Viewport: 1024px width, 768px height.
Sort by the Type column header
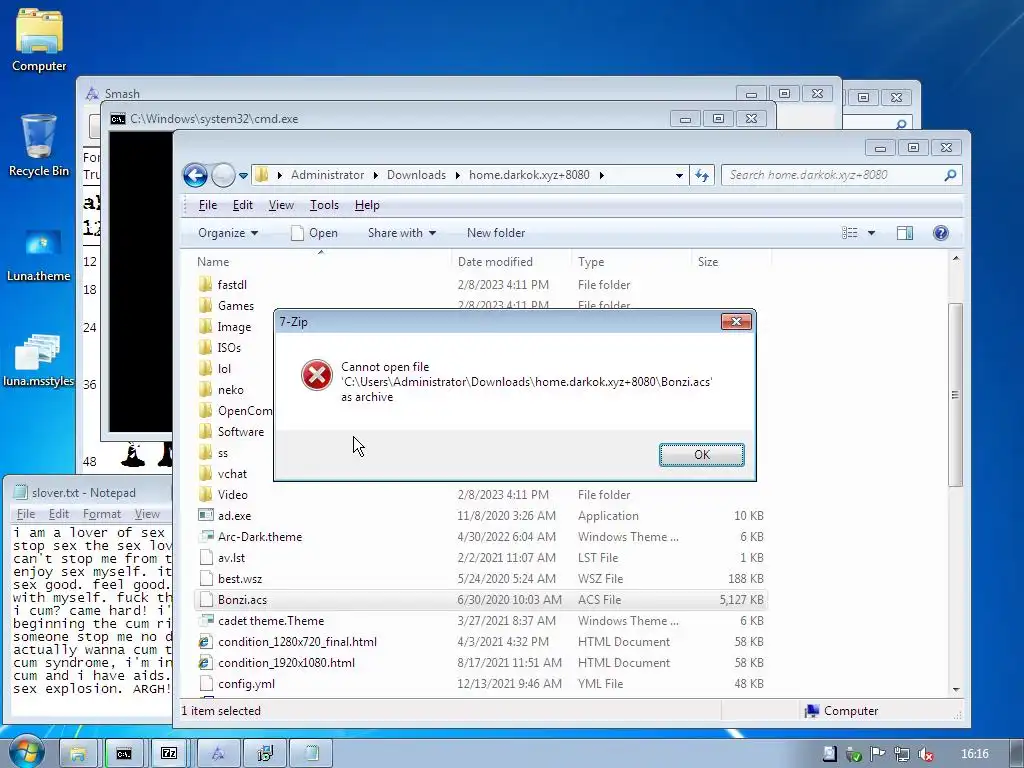coord(631,262)
